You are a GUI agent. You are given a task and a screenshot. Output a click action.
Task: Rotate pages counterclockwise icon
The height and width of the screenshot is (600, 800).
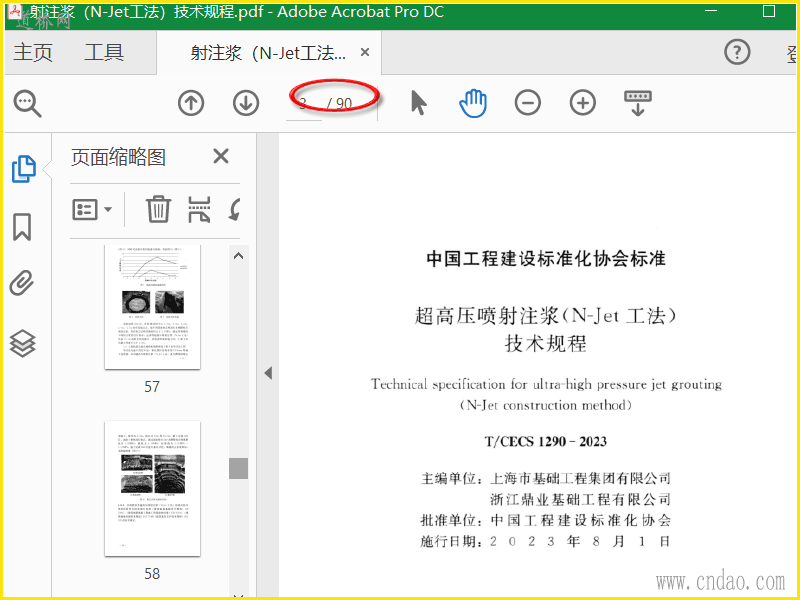pyautogui.click(x=235, y=209)
